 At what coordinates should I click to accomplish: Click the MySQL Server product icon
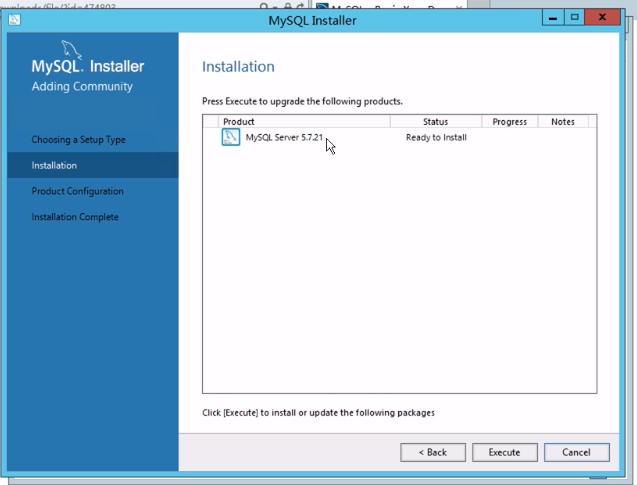pyautogui.click(x=231, y=137)
